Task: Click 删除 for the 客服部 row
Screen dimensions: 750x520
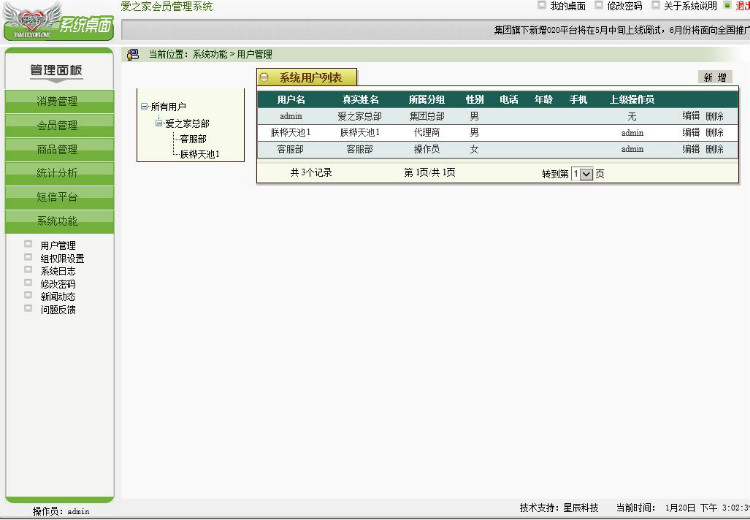Action: point(714,149)
